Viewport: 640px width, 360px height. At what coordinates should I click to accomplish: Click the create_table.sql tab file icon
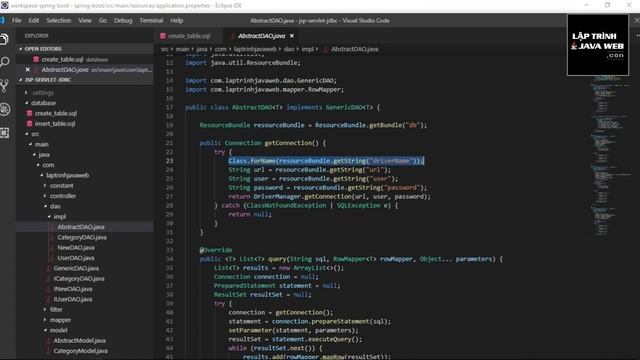[163, 36]
